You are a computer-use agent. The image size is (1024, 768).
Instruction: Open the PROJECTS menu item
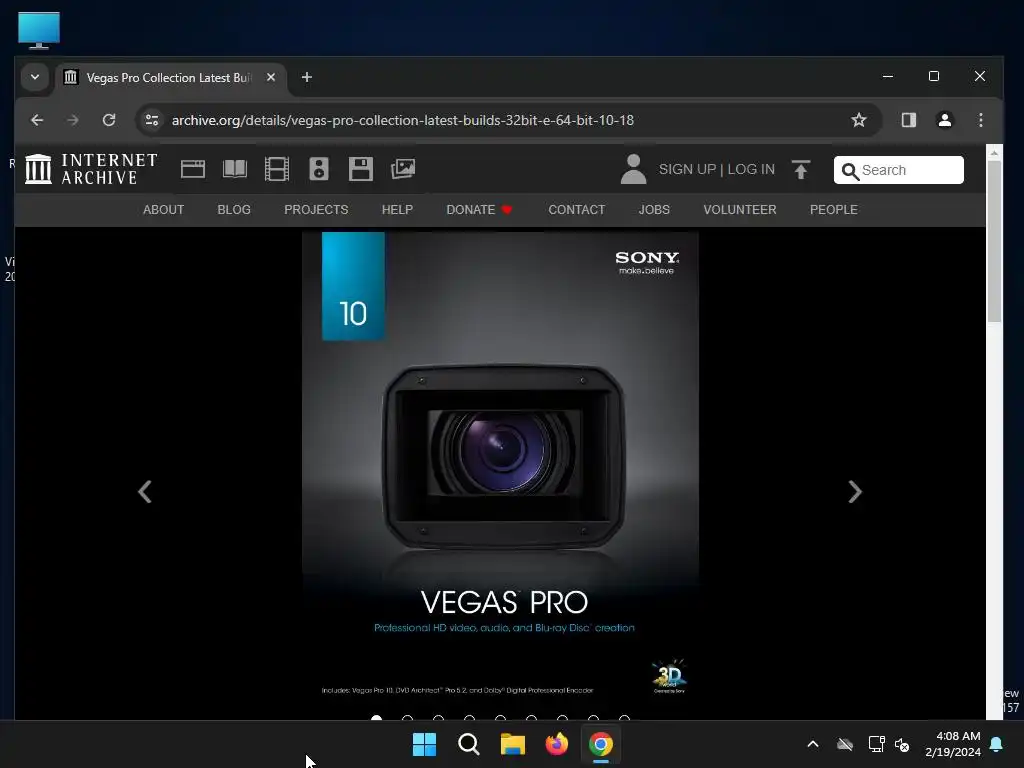coord(316,210)
